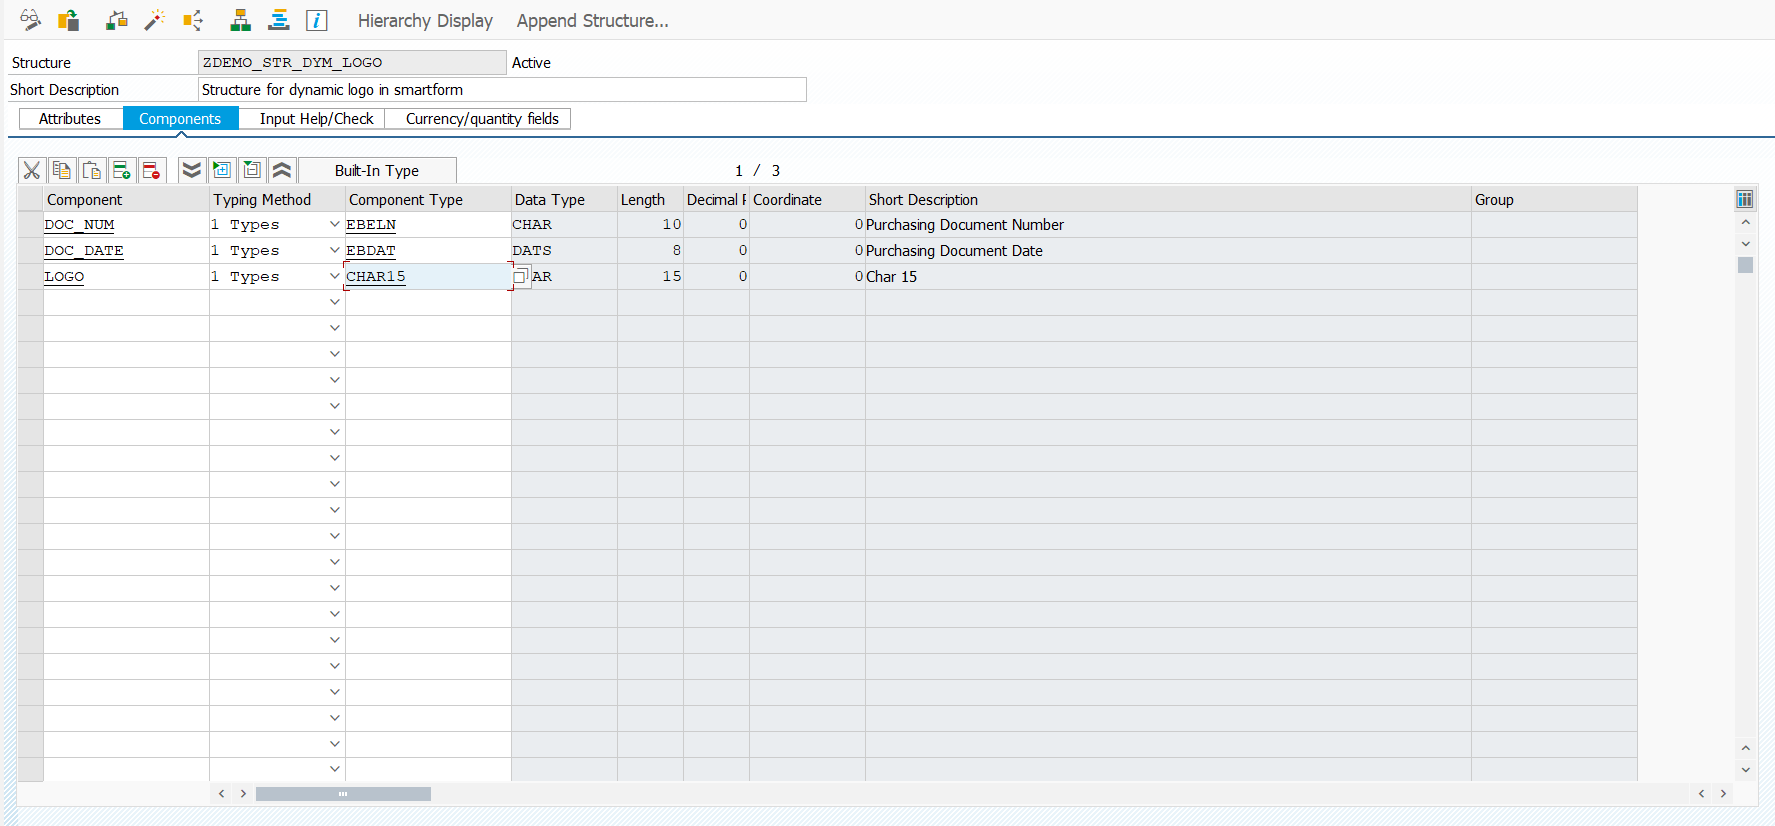Click the horizontal scrollbar thumb below the table
This screenshot has height=826, width=1775.
pyautogui.click(x=343, y=794)
